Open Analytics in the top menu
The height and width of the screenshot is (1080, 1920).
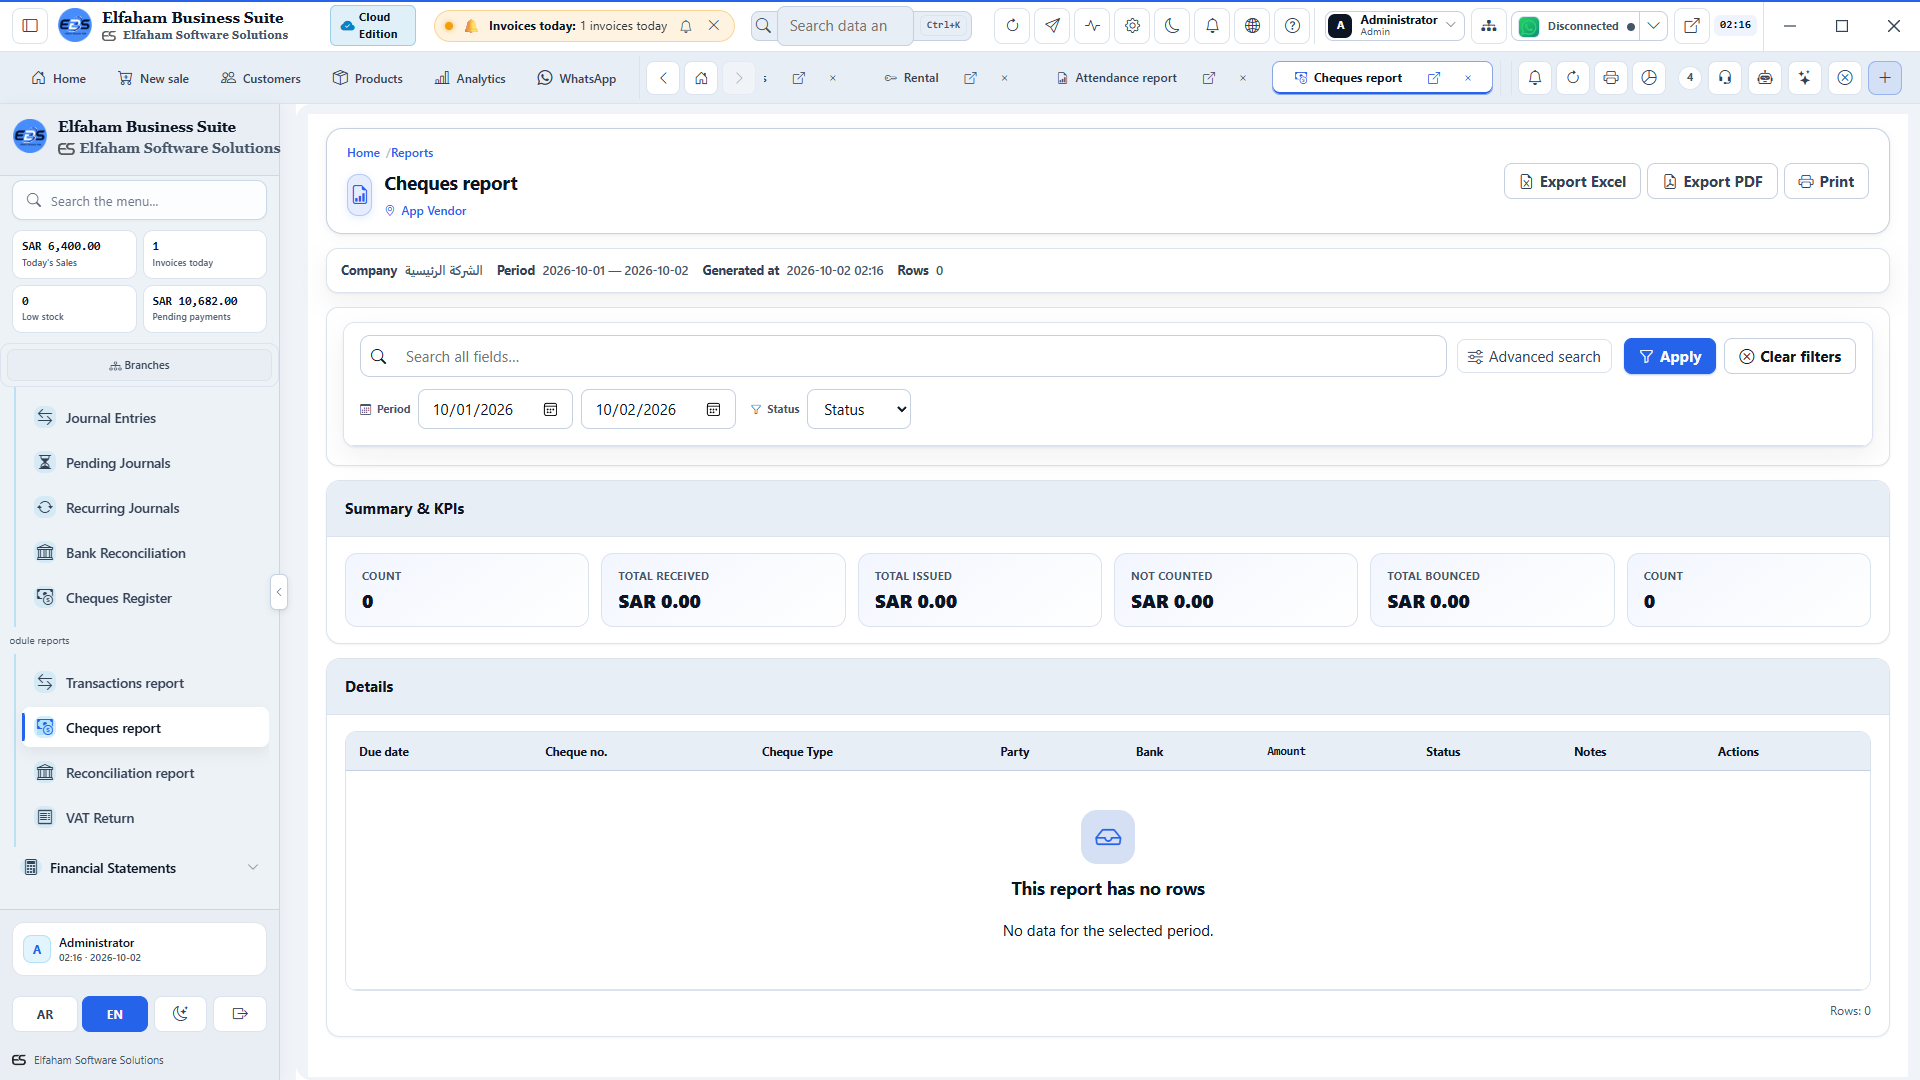tap(470, 78)
